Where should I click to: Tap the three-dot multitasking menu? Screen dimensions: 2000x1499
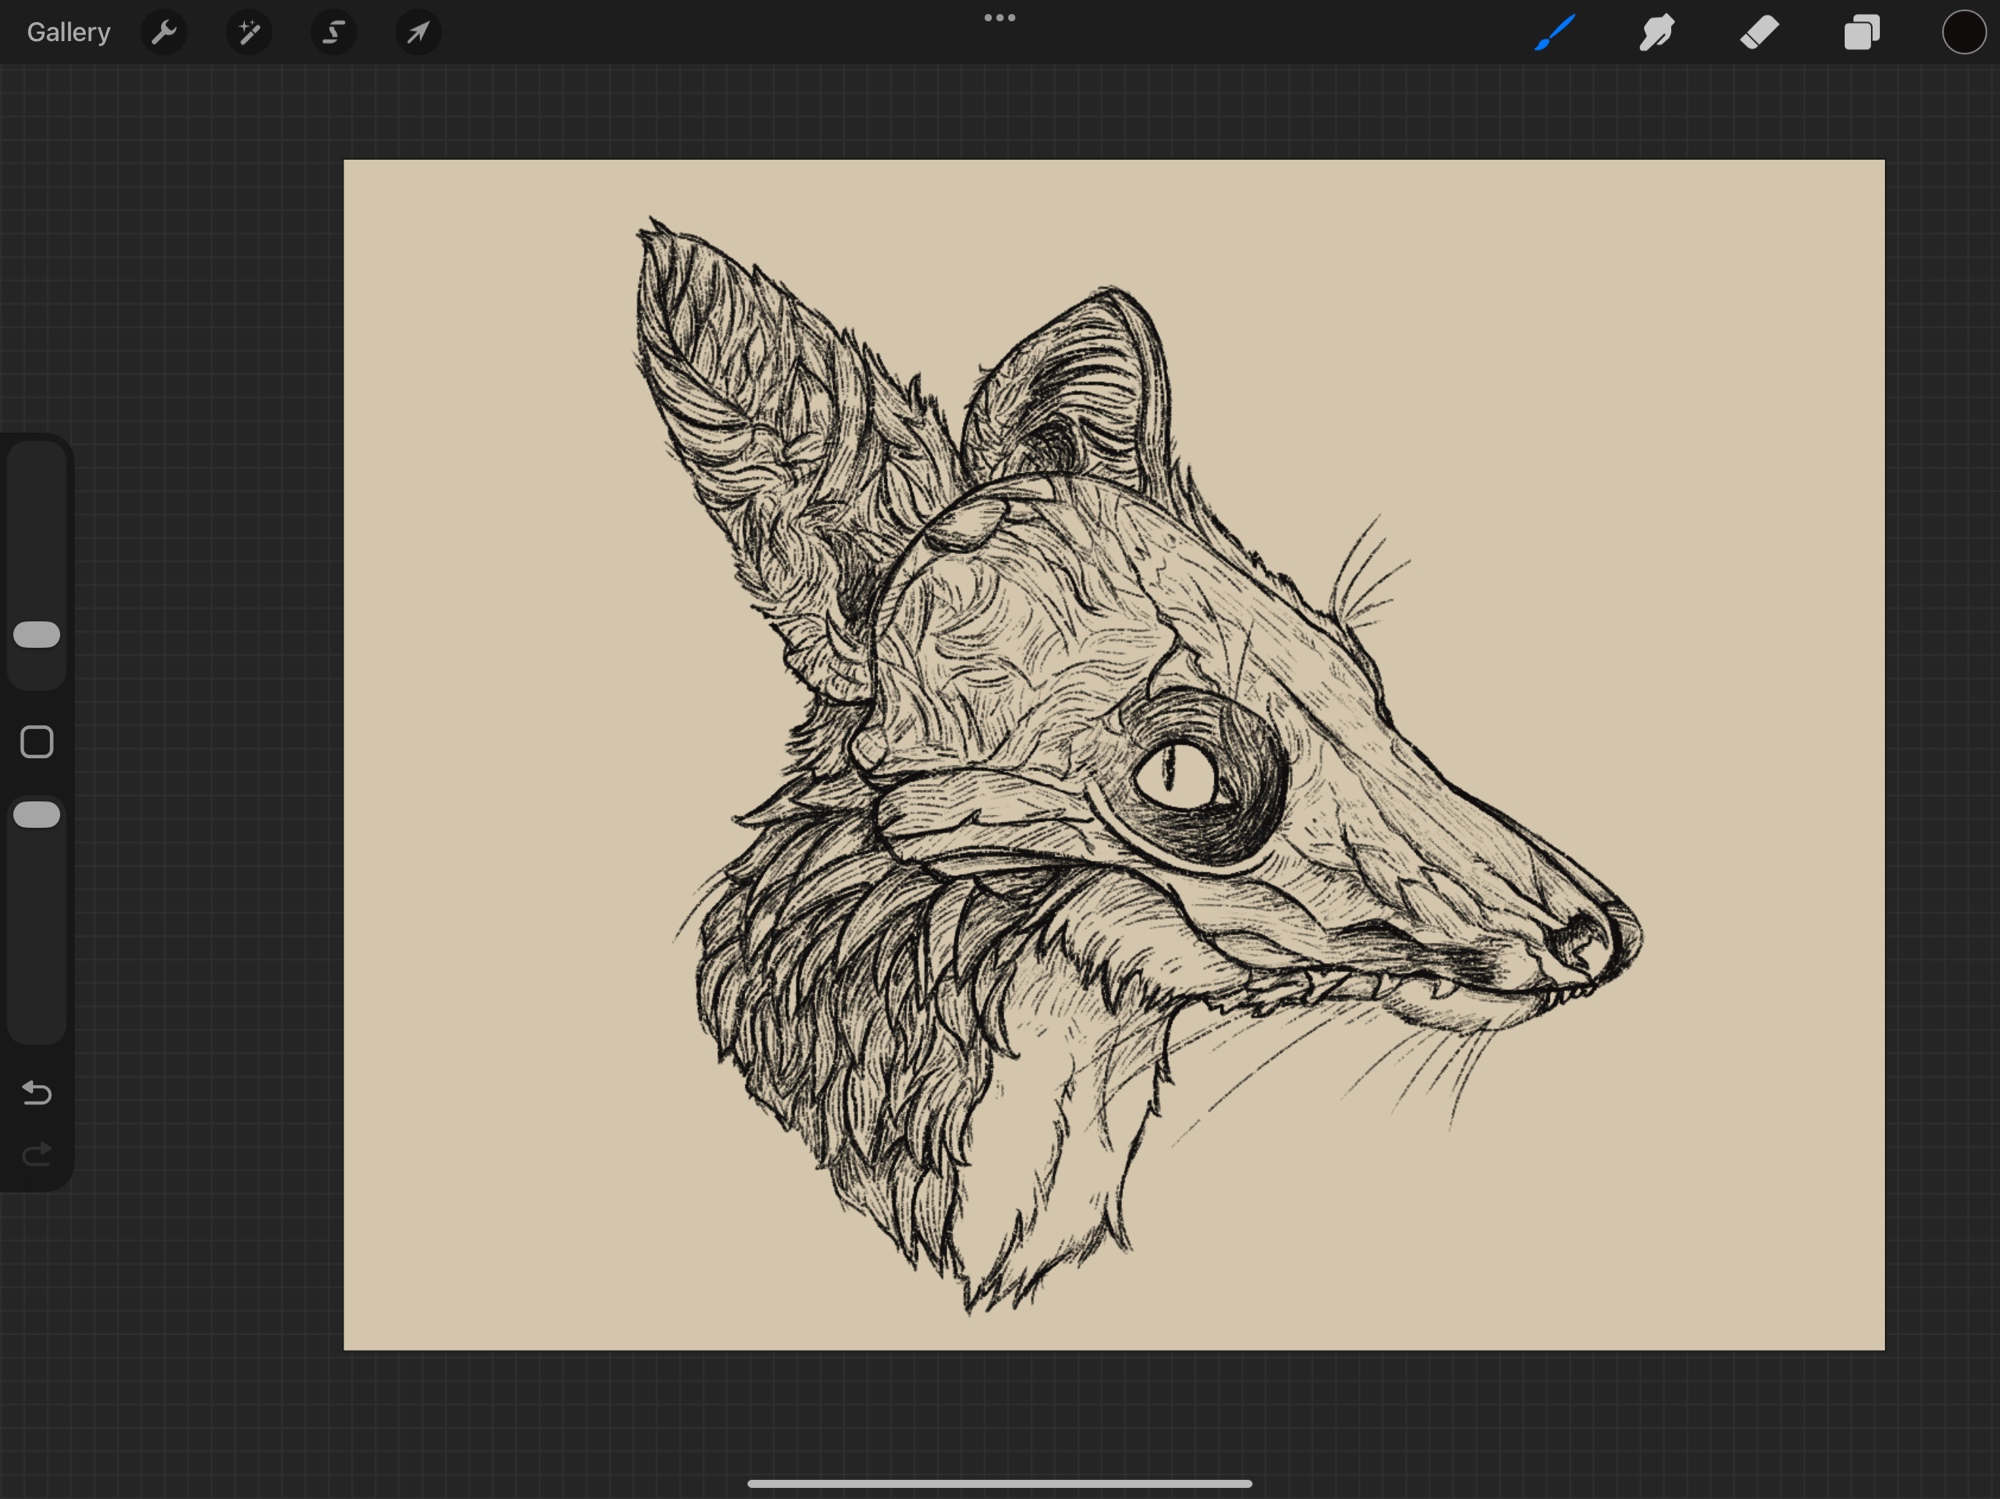[999, 18]
